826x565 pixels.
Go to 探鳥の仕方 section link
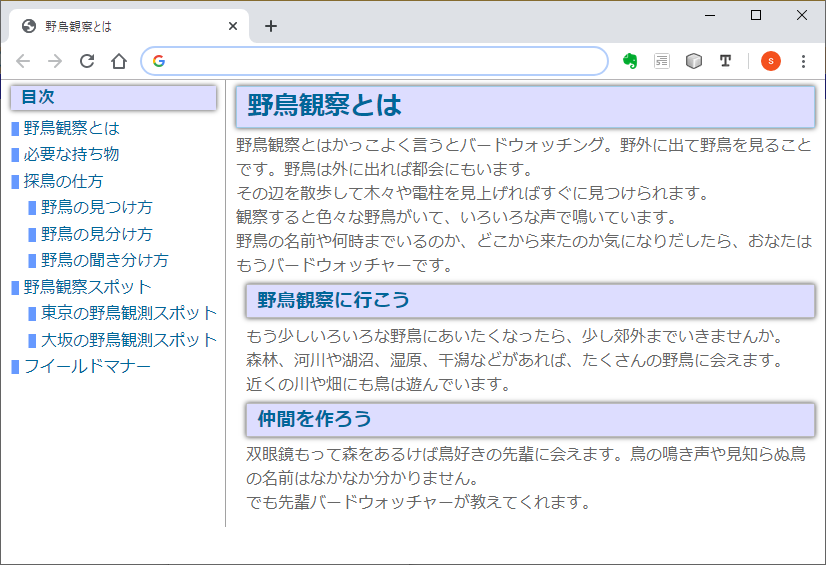click(x=63, y=181)
